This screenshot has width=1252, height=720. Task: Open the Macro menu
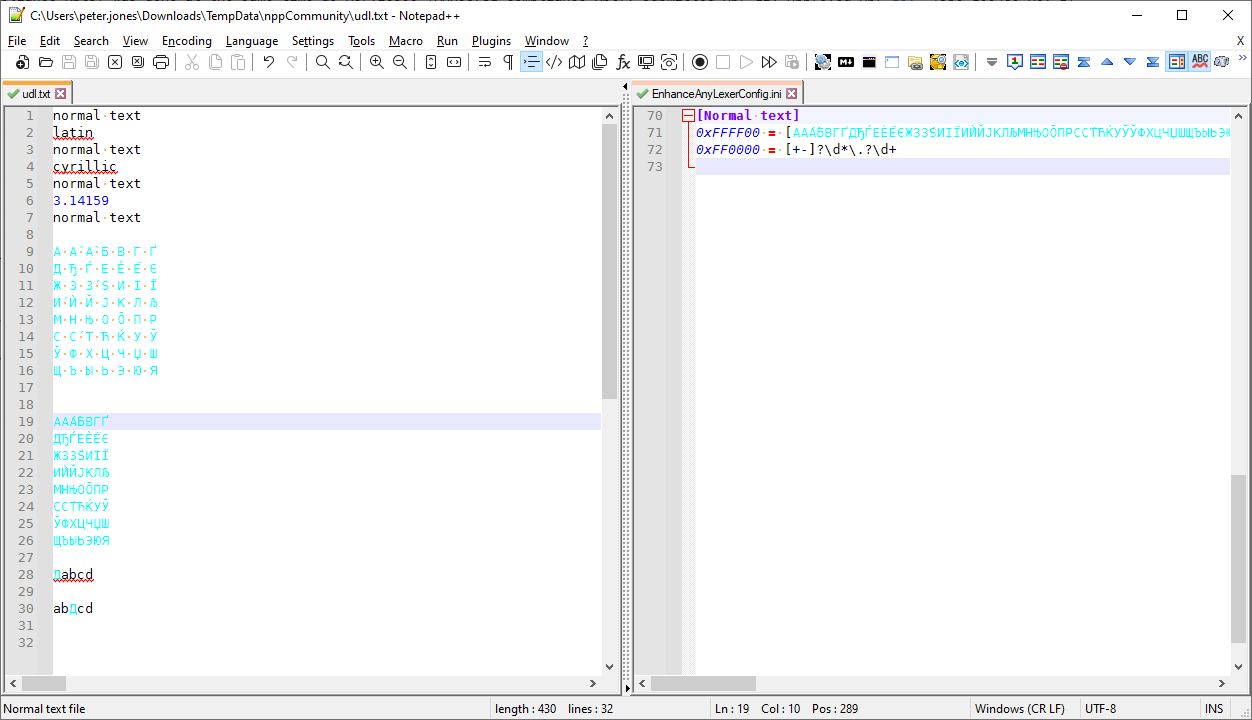tap(406, 41)
